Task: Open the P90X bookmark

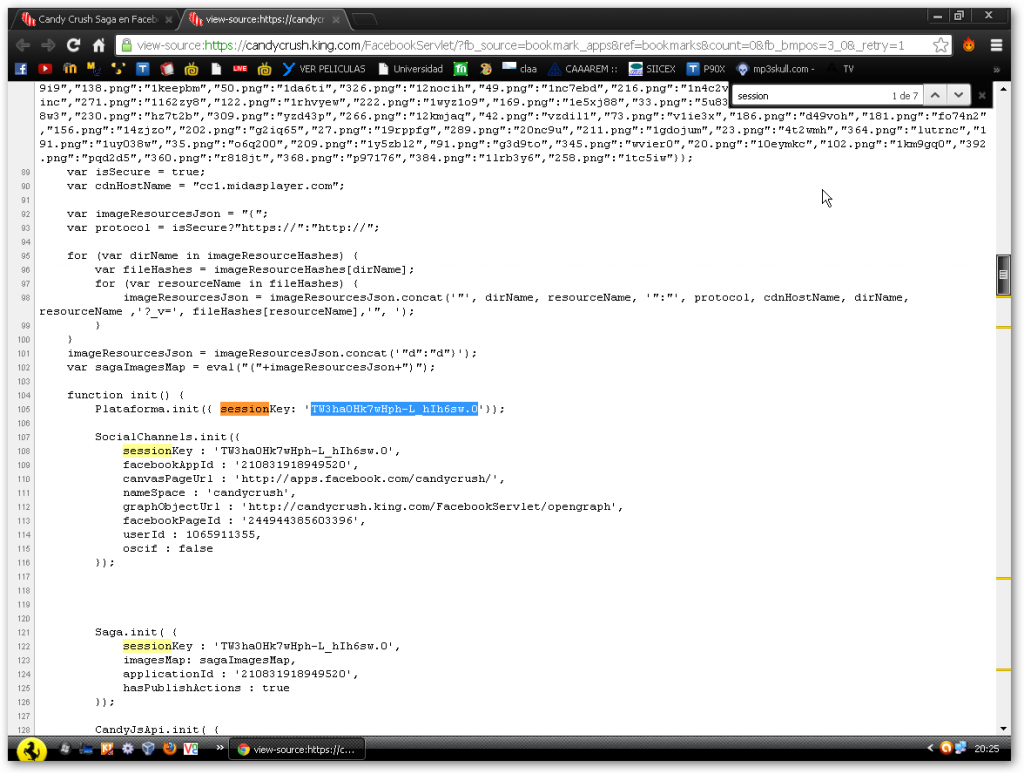Action: pyautogui.click(x=706, y=69)
